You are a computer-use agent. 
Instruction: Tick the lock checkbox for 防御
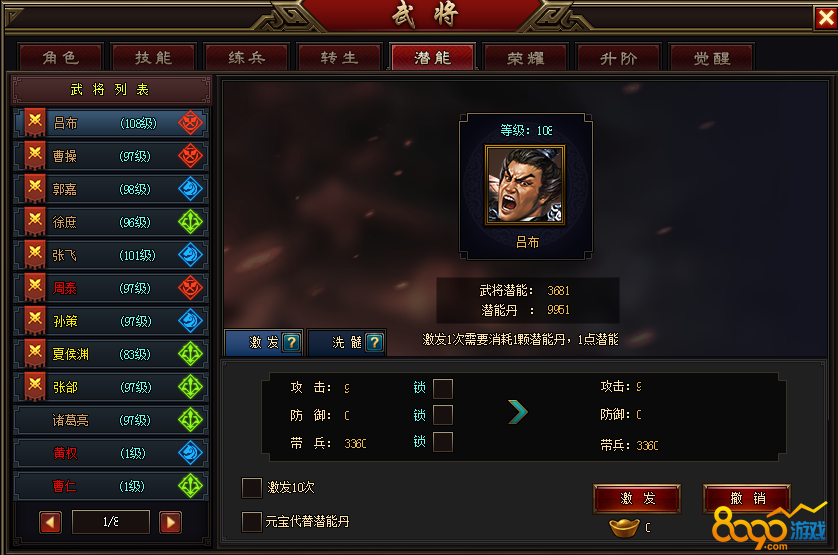[443, 415]
